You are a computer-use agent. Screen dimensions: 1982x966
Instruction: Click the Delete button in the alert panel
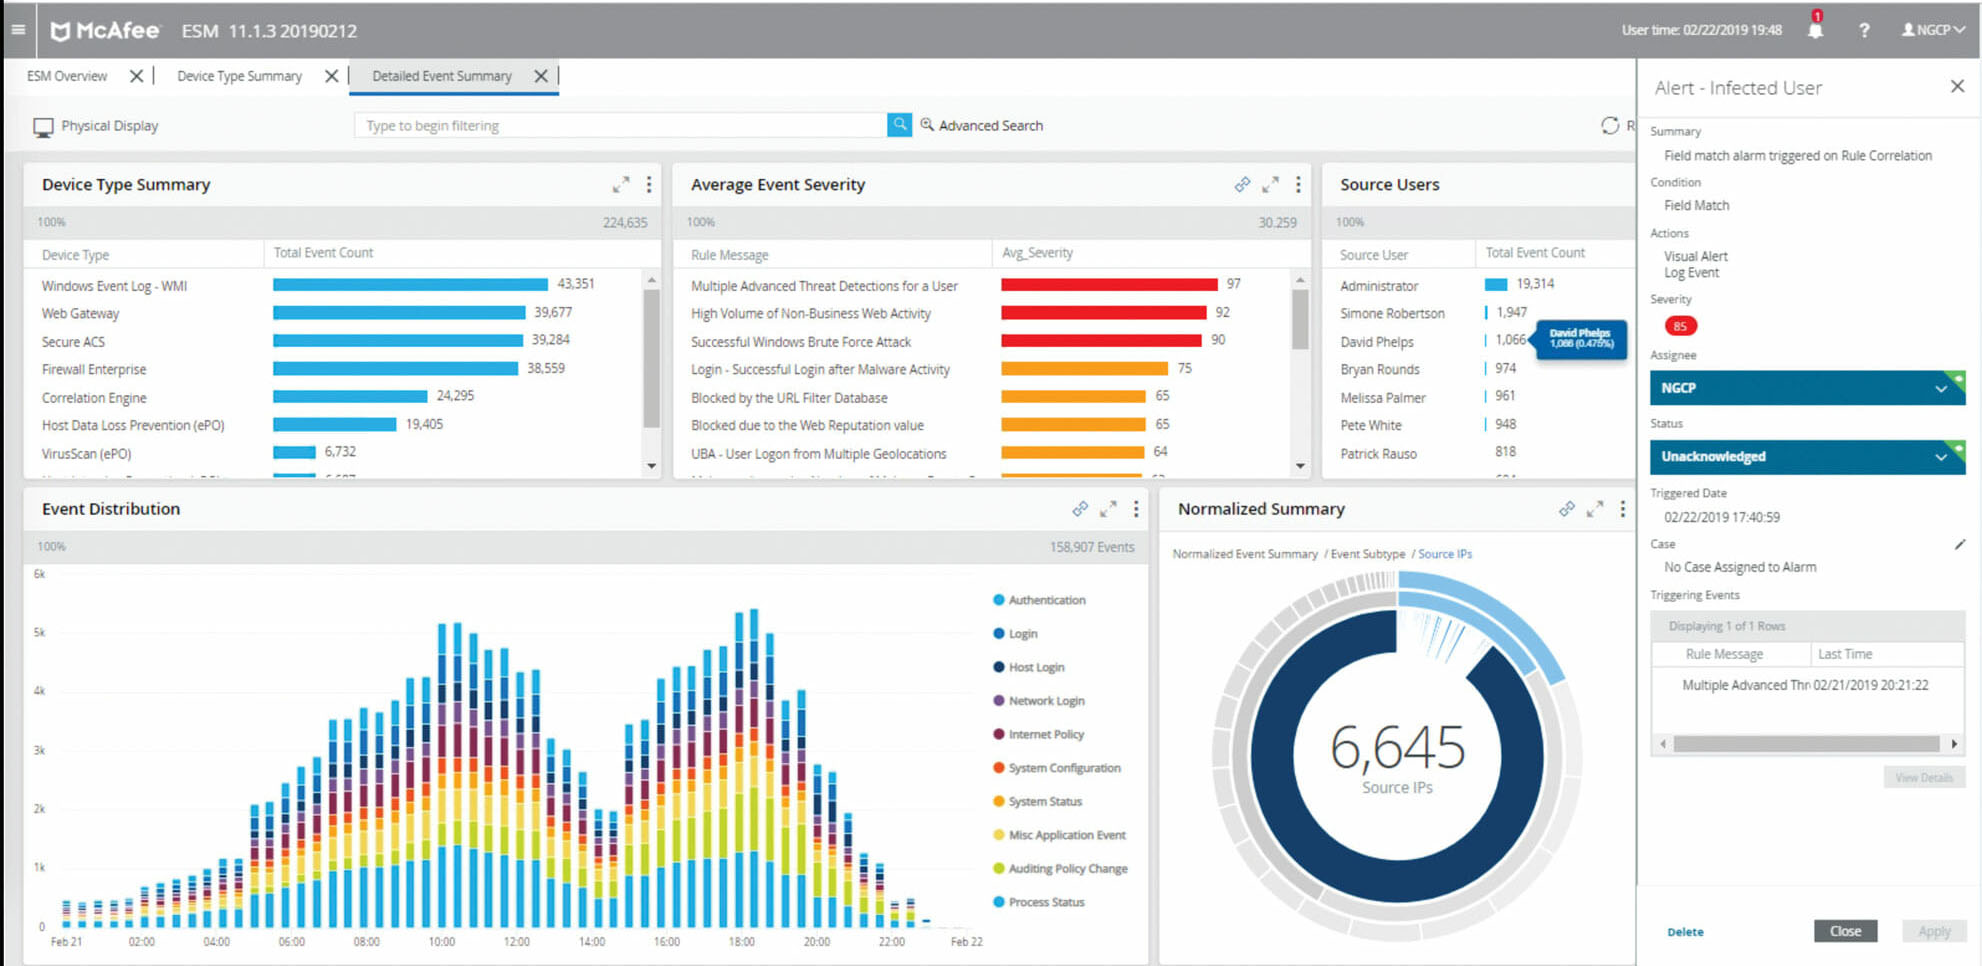pyautogui.click(x=1685, y=931)
